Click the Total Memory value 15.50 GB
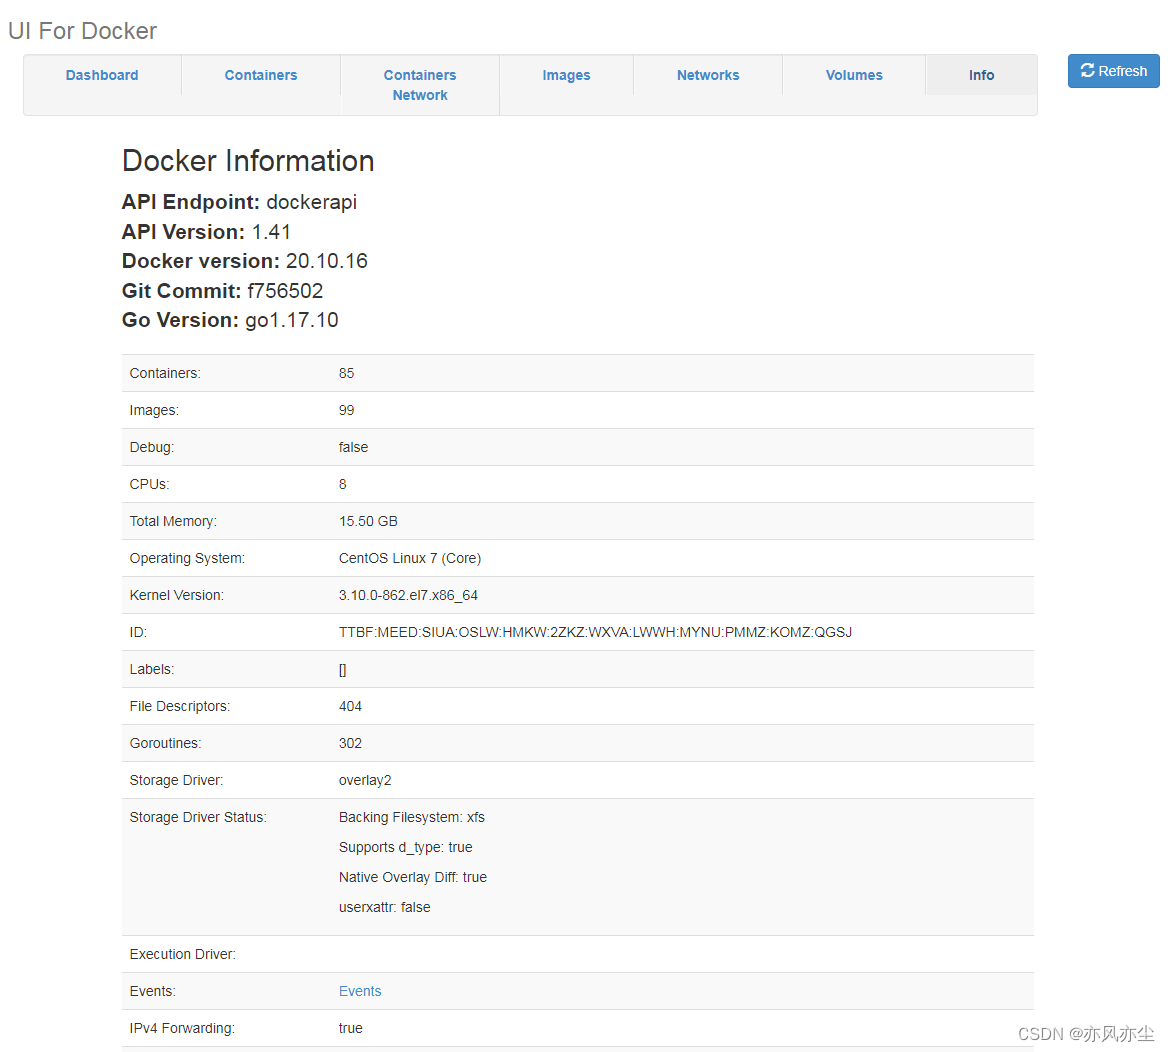The image size is (1170, 1052). pos(368,521)
